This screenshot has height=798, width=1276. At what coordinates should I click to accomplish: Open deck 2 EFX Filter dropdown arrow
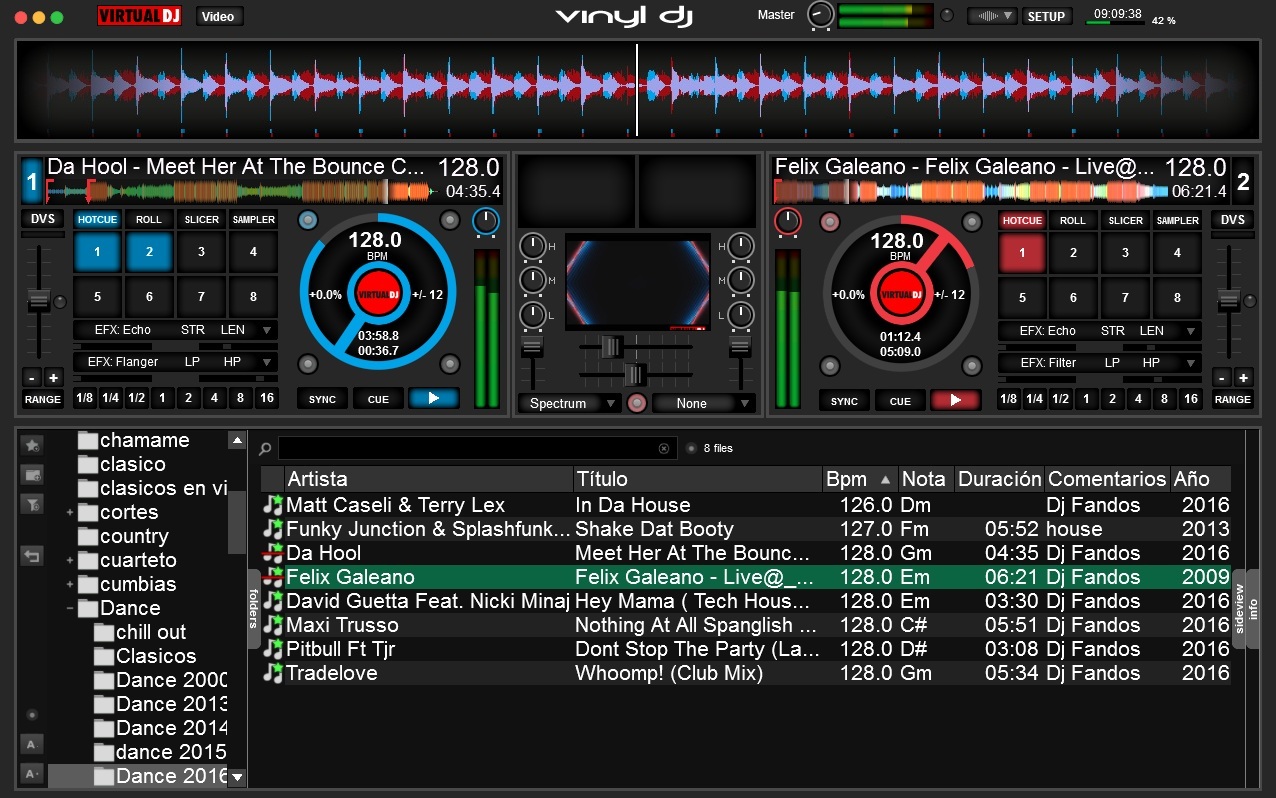(1191, 363)
